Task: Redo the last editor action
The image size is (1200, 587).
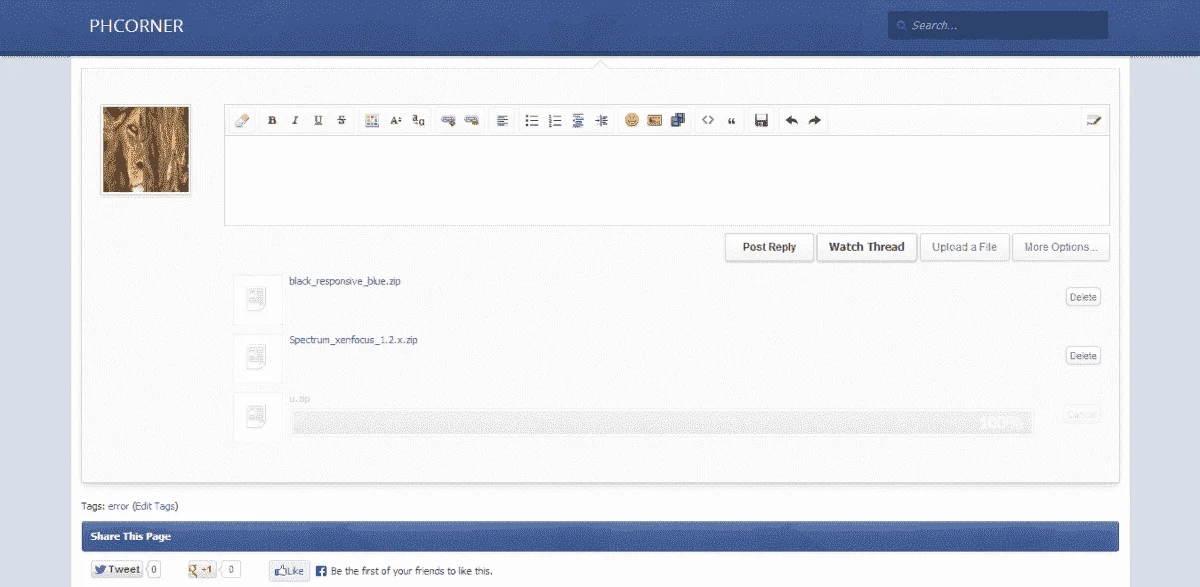Action: (x=815, y=120)
